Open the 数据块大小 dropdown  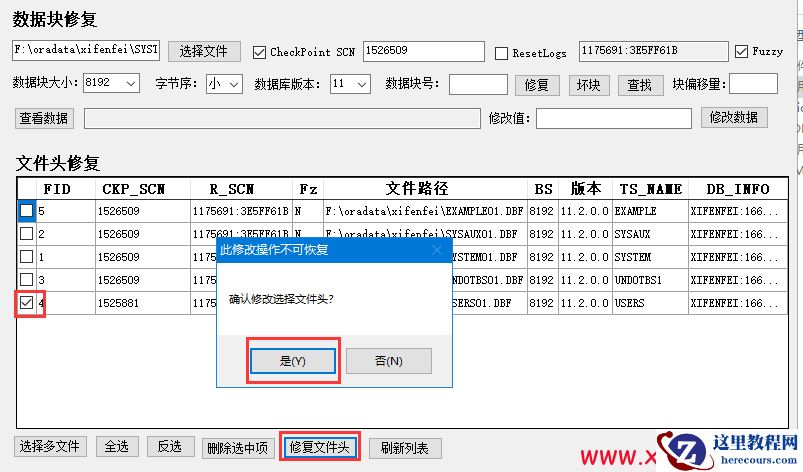[111, 83]
